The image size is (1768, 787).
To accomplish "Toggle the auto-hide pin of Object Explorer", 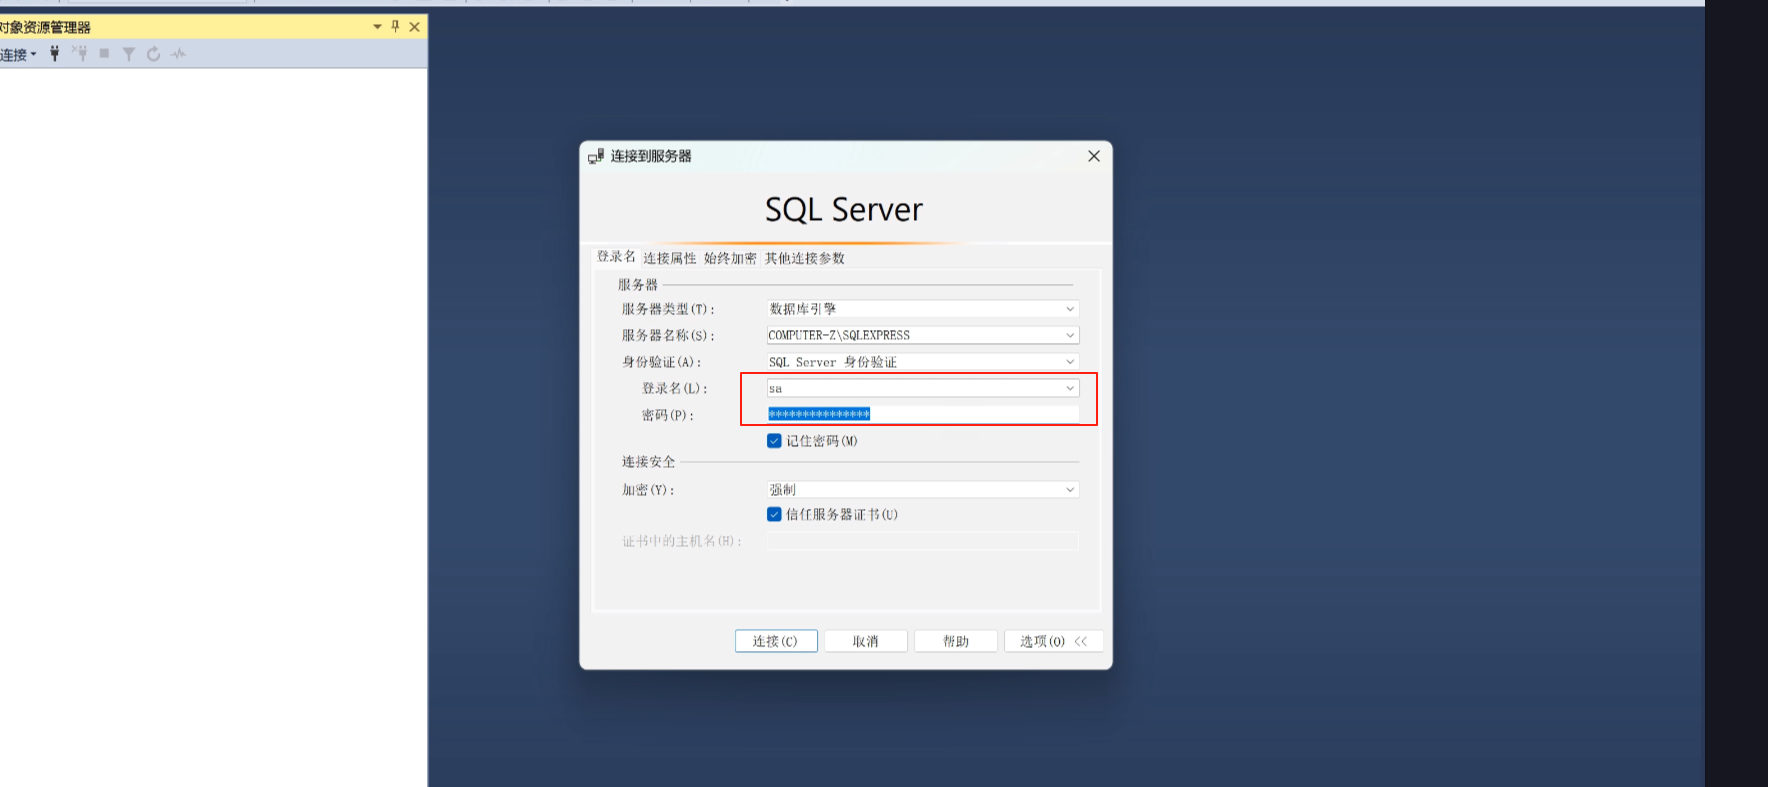I will [x=395, y=27].
